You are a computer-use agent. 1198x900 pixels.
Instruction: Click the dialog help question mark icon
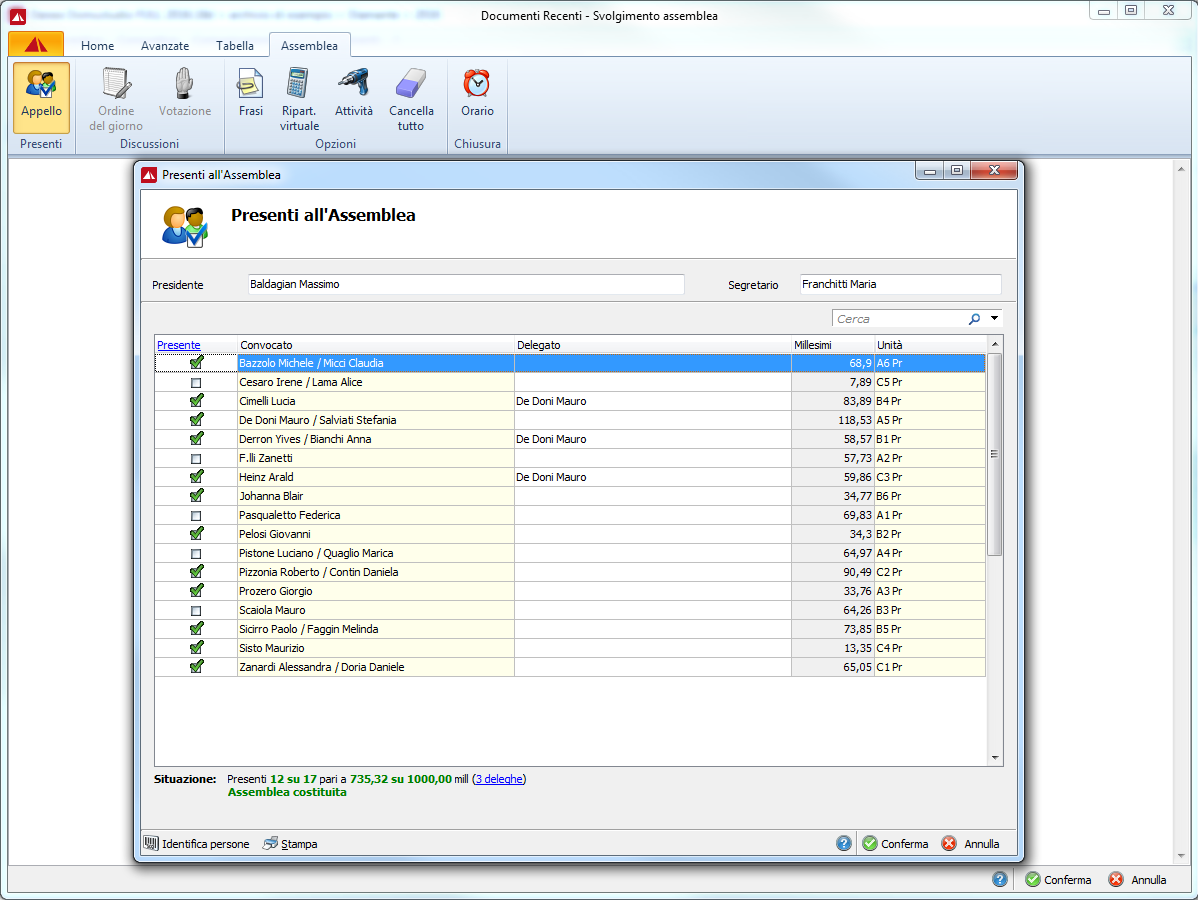844,843
